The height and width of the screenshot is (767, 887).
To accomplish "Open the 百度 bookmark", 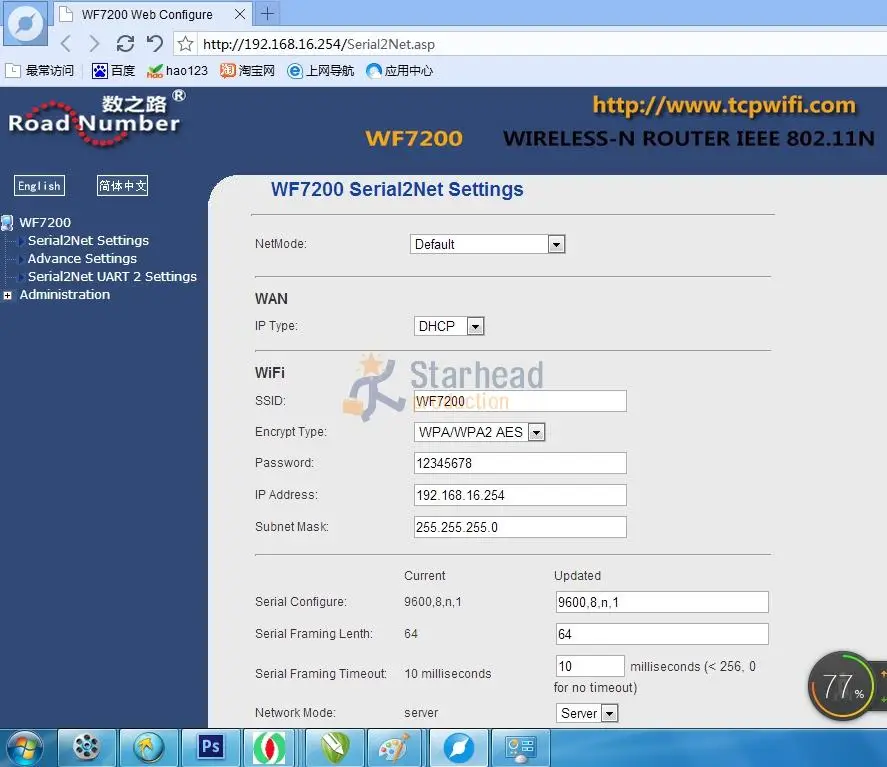I will click(x=114, y=71).
